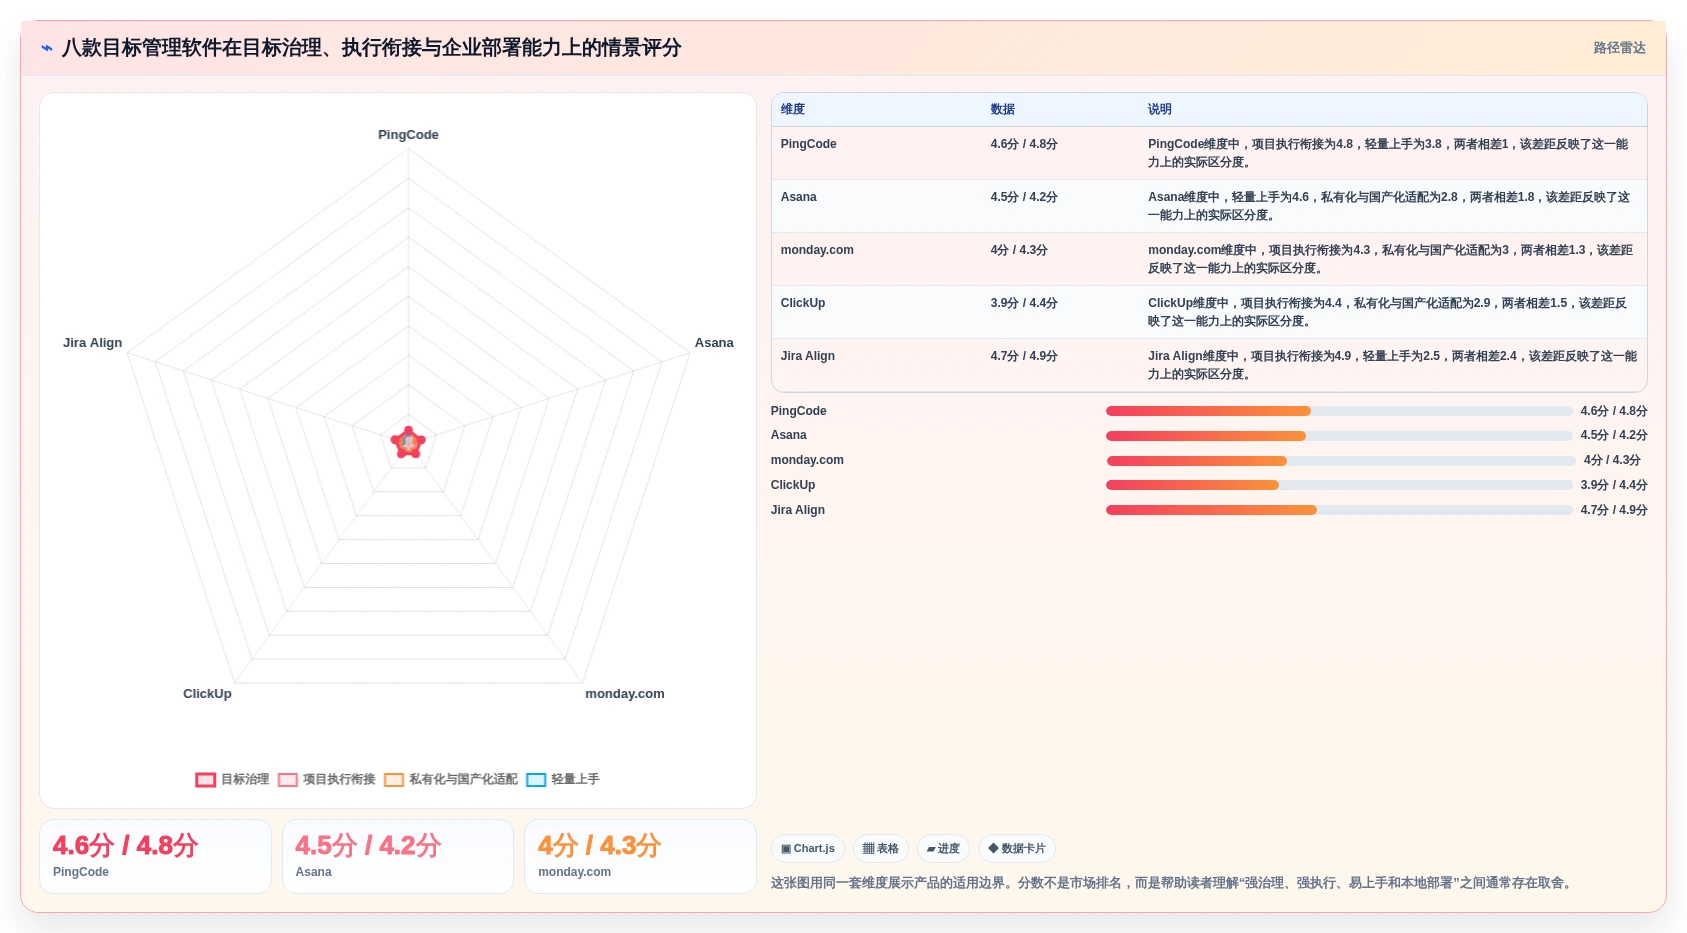
Task: Click the blue lightning icon beside the title
Action: tap(46, 48)
